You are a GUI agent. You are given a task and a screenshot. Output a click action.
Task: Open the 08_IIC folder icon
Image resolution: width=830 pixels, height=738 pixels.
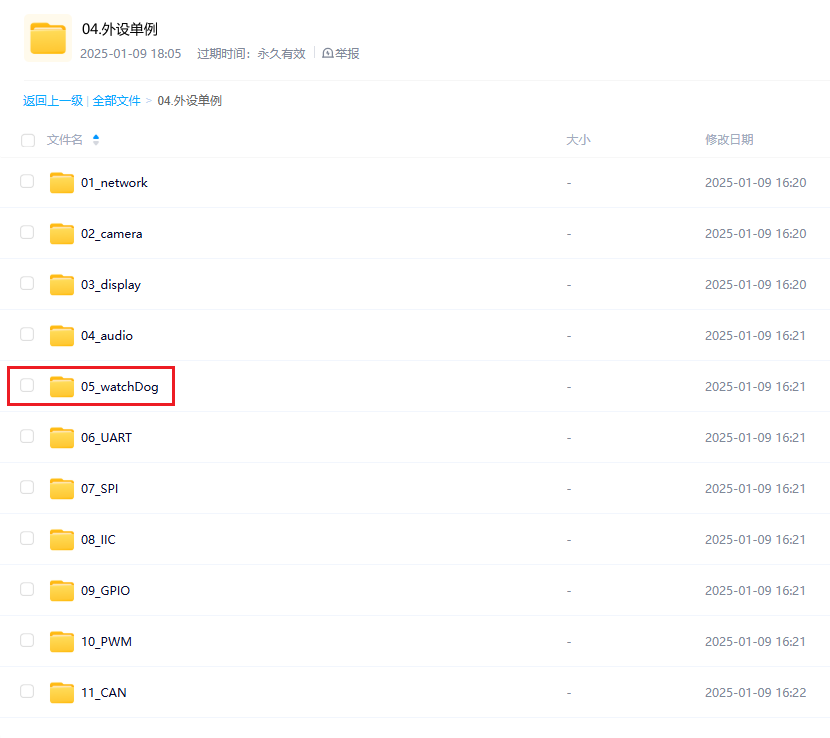point(61,539)
